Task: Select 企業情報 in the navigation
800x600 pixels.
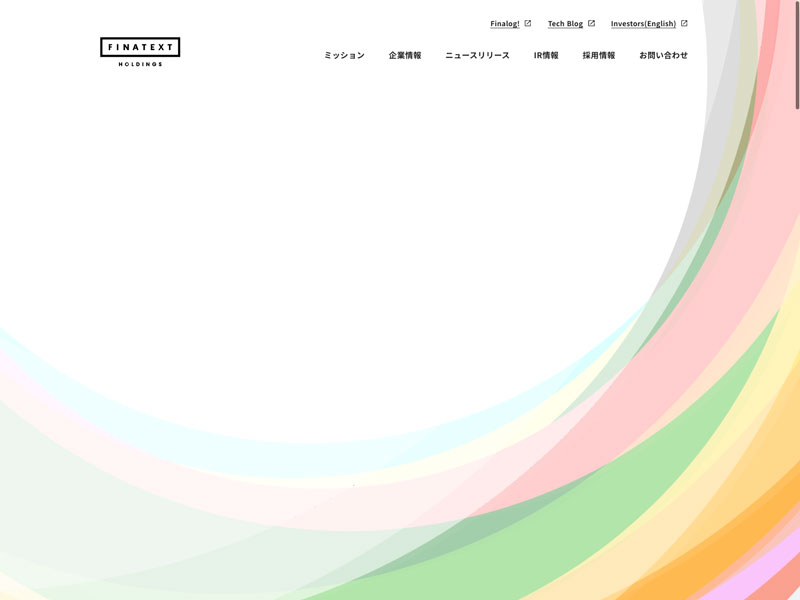Action: 405,55
